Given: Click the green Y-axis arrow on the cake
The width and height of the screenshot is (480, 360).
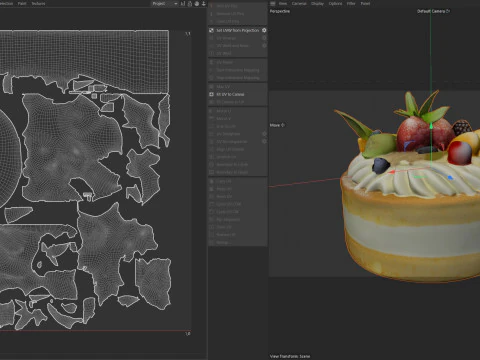Looking at the screenshot, I should tap(431, 126).
